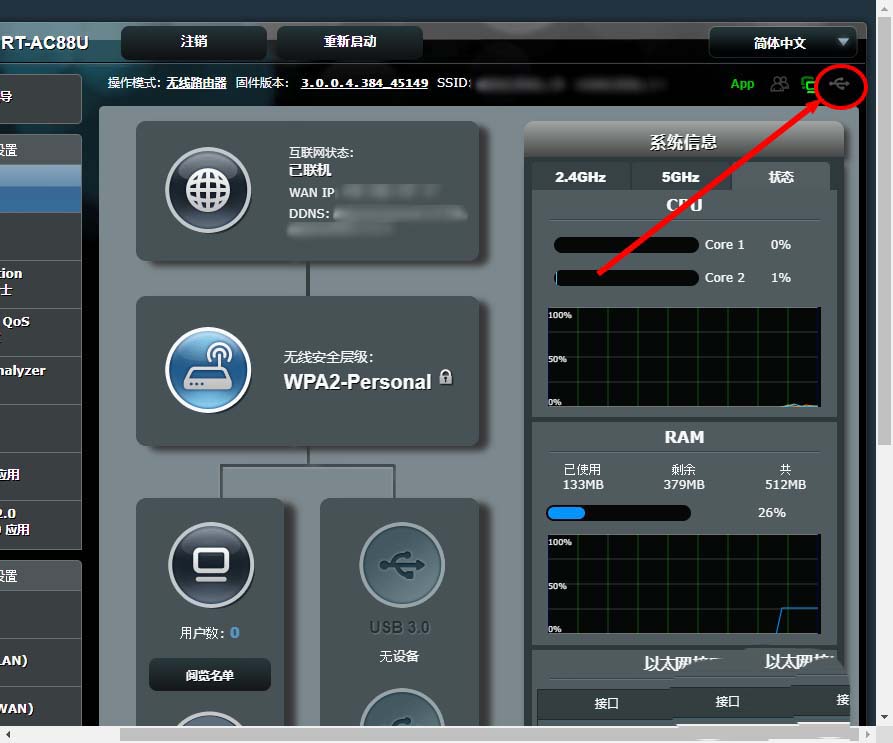Switch to the 5GHz tab
Viewport: 893px width, 743px height.
[680, 177]
